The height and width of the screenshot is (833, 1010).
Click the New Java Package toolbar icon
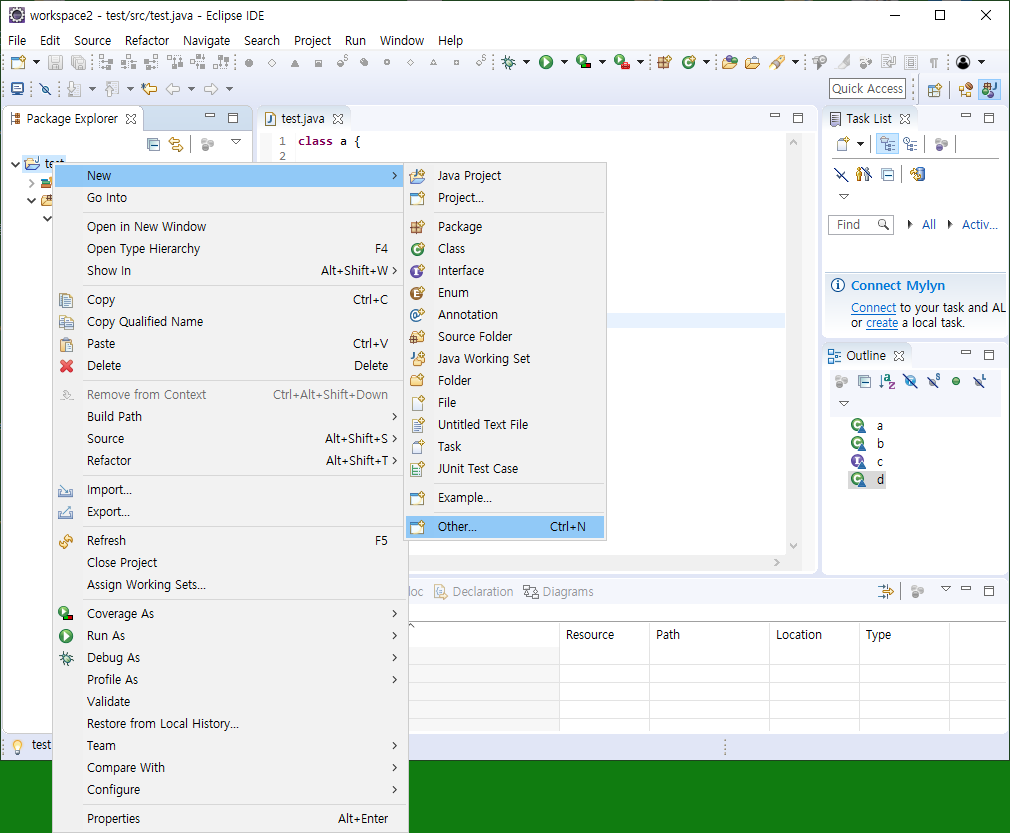tap(665, 62)
